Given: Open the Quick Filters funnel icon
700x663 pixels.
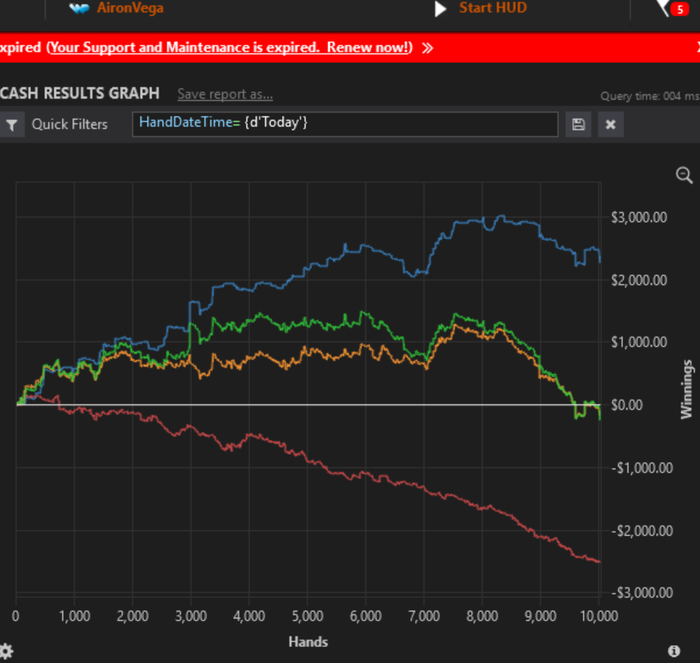Looking at the screenshot, I should [12, 125].
